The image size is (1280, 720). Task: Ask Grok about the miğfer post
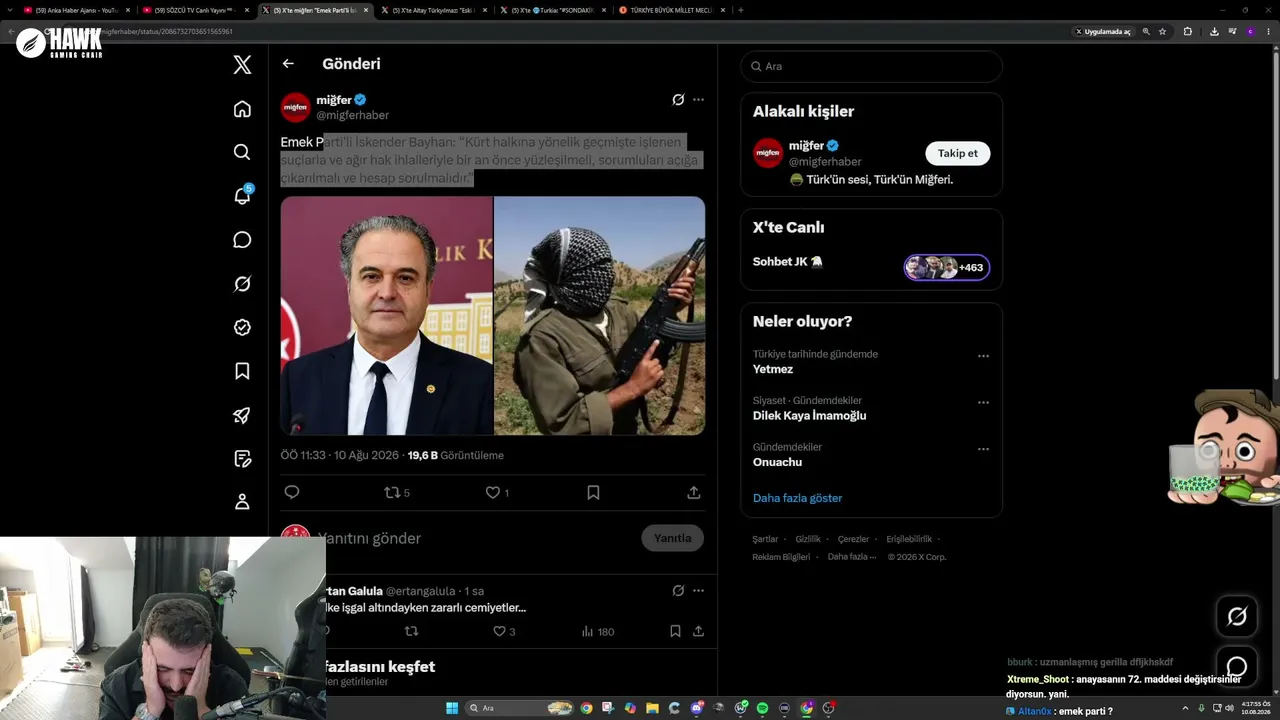pos(678,100)
